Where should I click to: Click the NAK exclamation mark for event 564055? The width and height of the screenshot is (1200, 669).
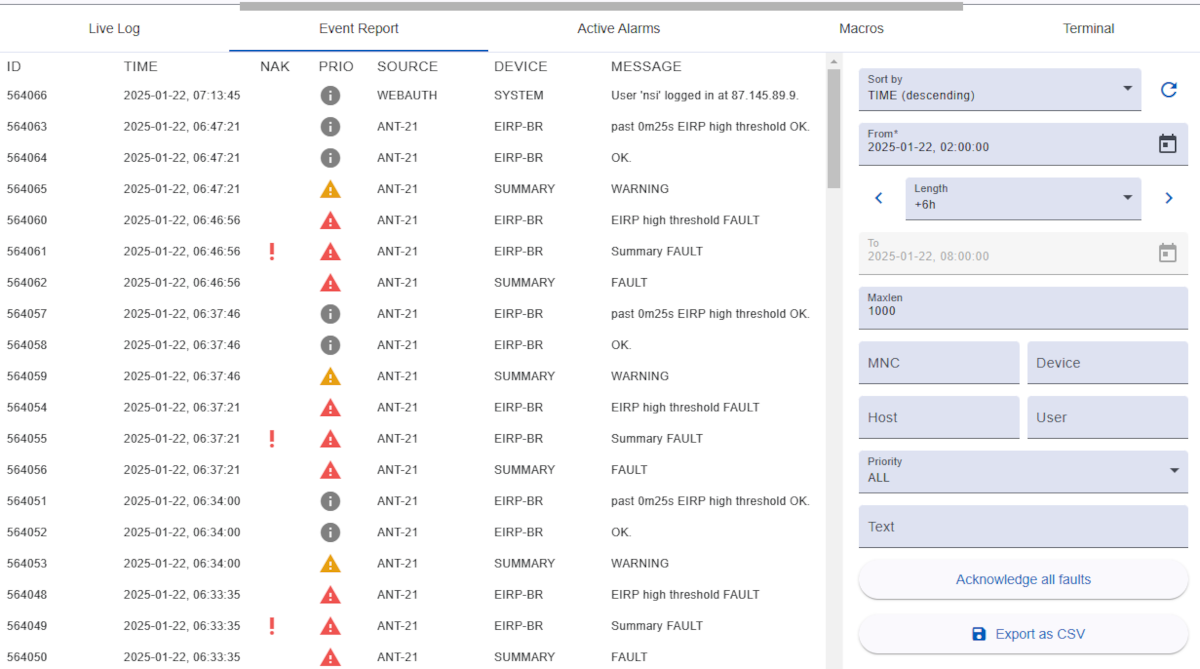coord(272,438)
